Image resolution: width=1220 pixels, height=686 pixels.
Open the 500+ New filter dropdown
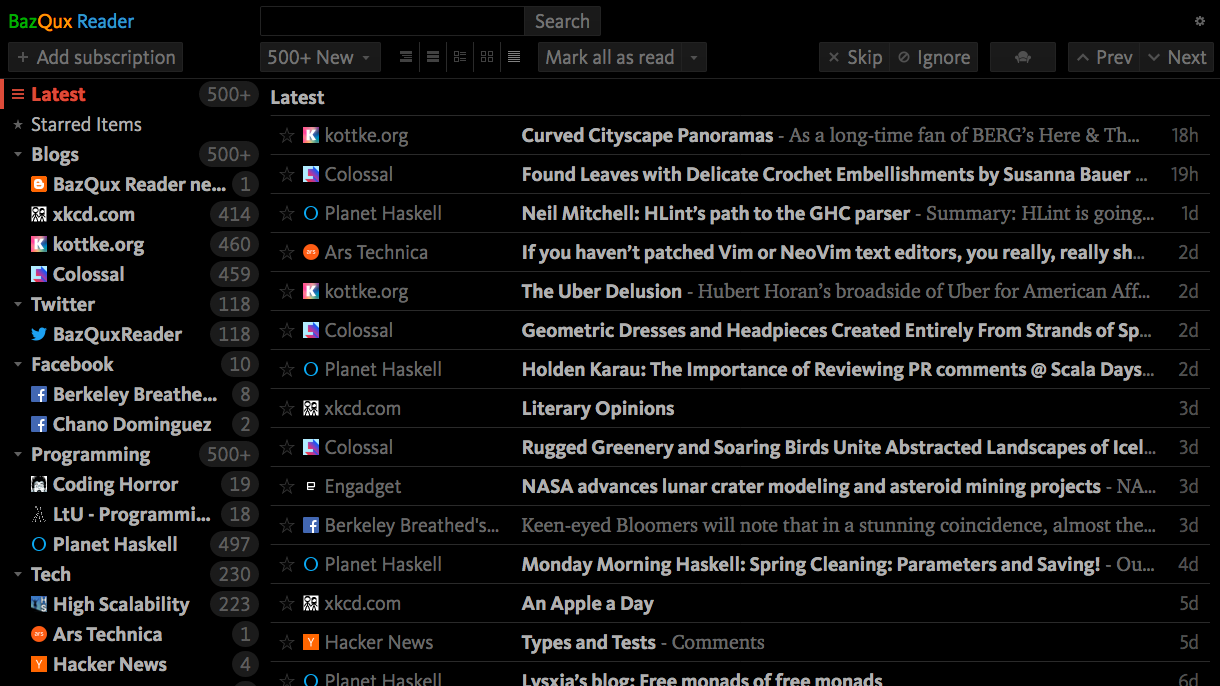[x=320, y=57]
